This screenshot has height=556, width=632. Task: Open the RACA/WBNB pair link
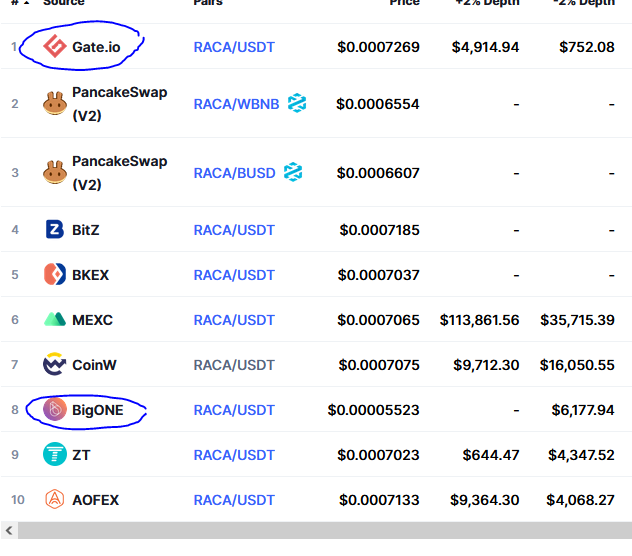pyautogui.click(x=237, y=104)
